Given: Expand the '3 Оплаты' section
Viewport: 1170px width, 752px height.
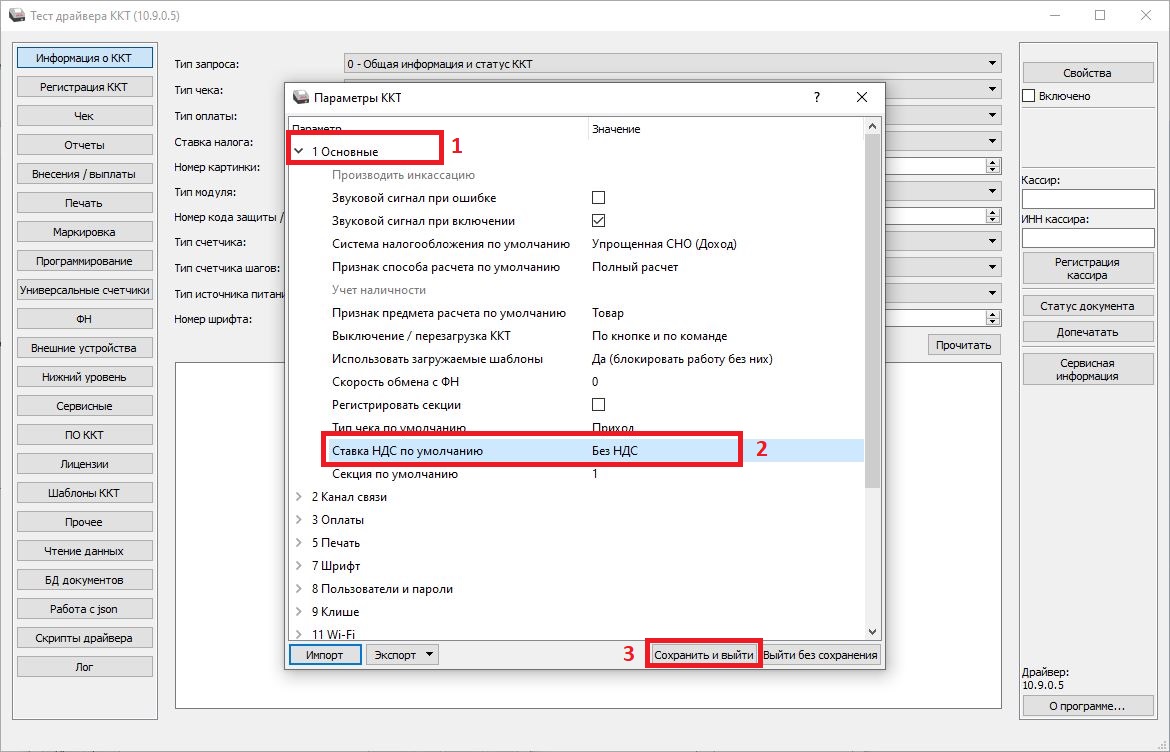Looking at the screenshot, I should [299, 520].
